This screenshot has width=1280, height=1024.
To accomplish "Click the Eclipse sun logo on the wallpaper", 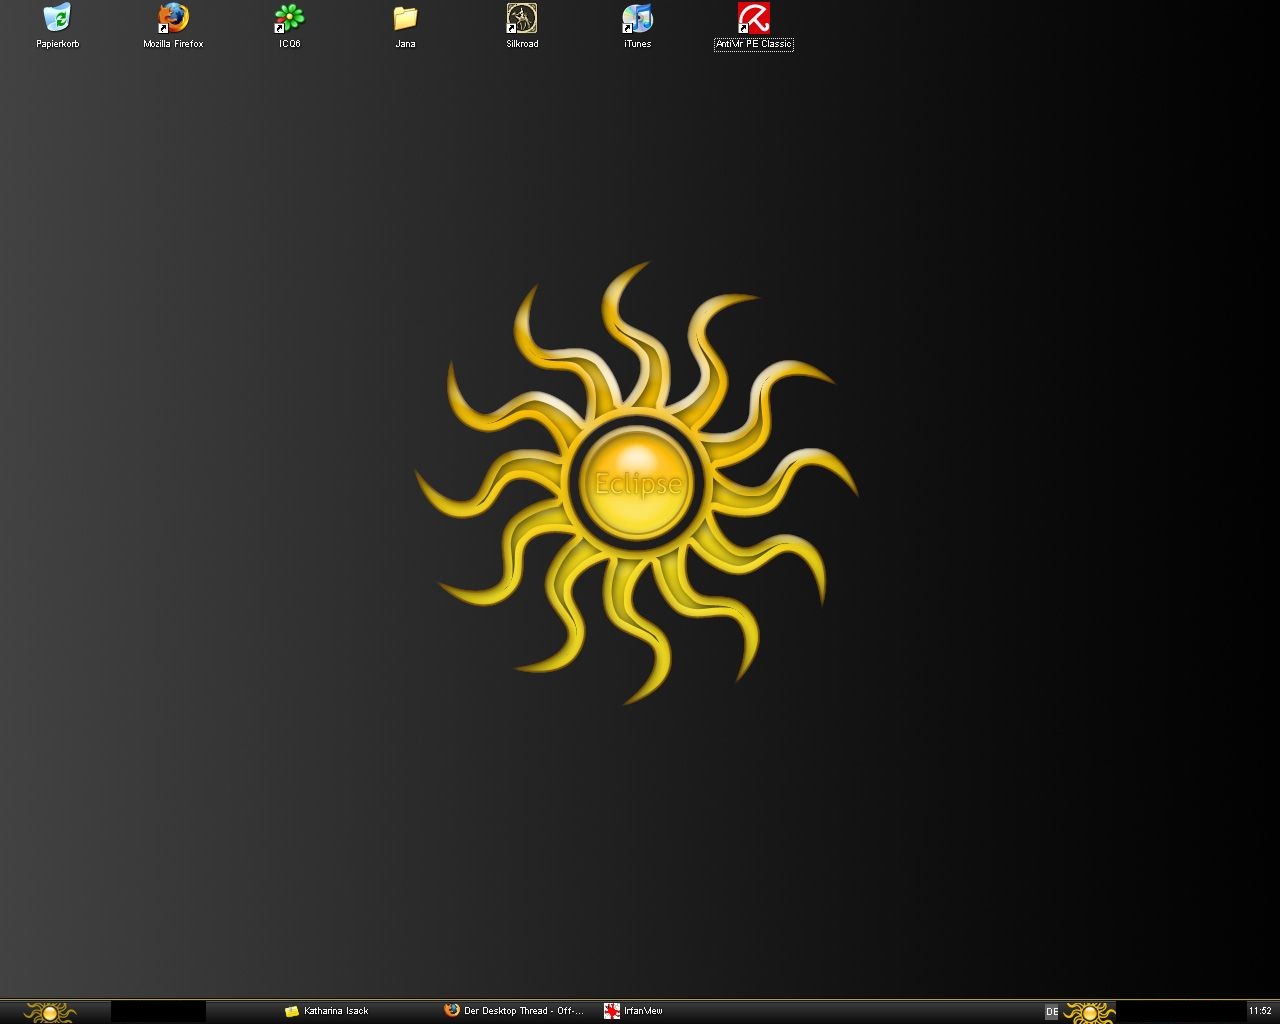I will [637, 484].
